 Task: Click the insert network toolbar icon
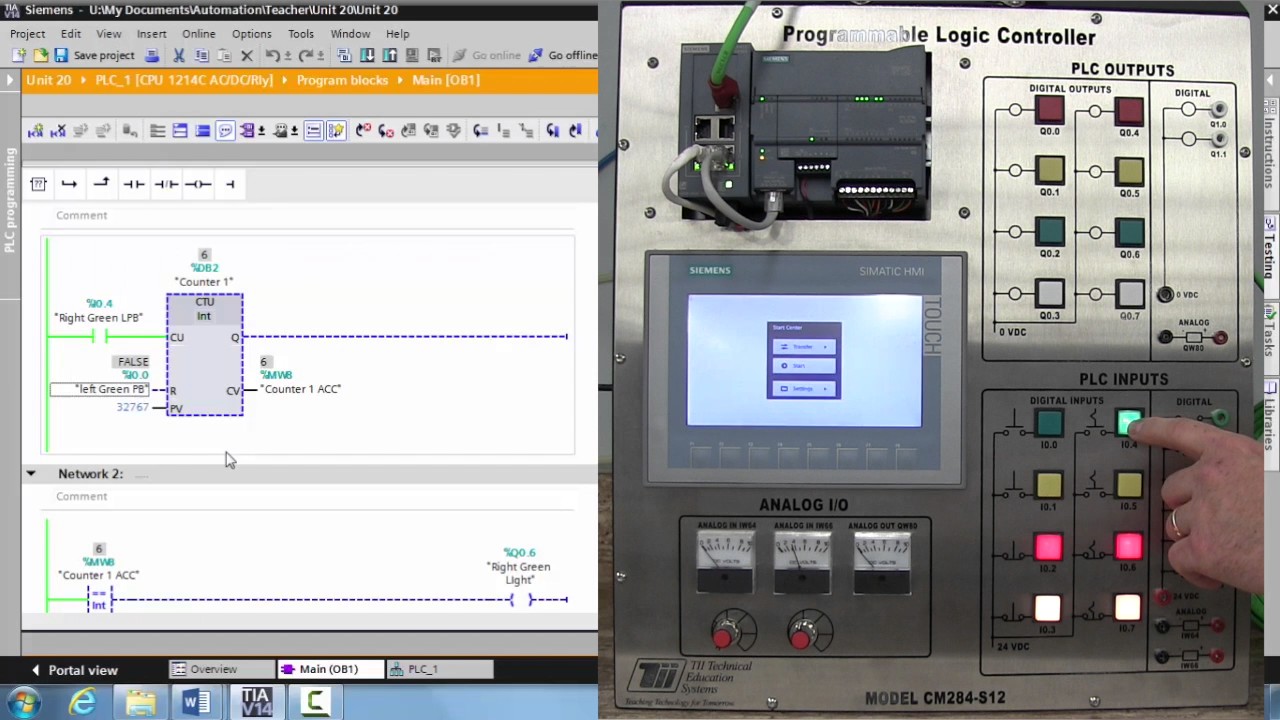(x=36, y=131)
